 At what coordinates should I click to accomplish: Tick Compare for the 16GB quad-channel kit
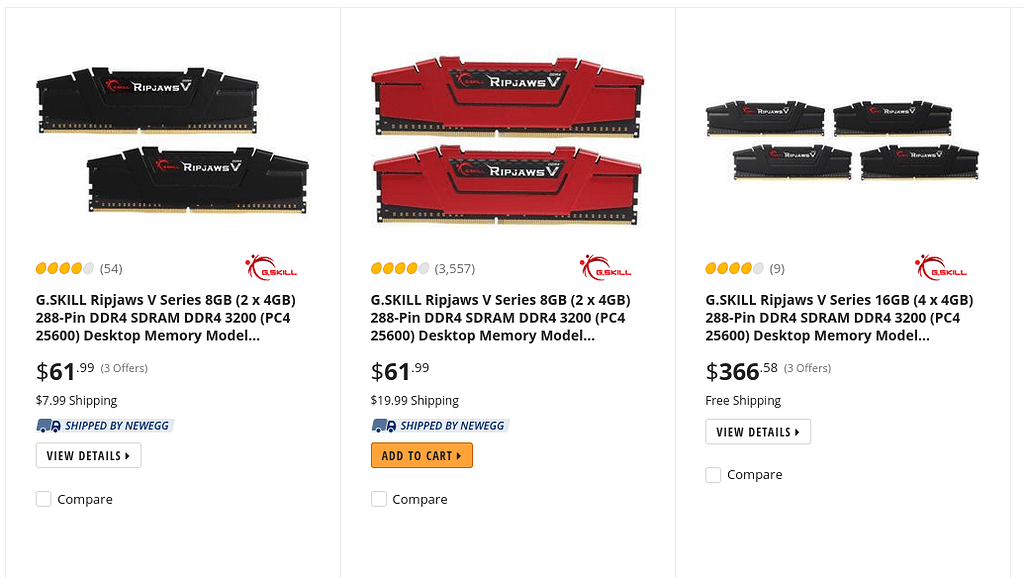click(x=713, y=474)
